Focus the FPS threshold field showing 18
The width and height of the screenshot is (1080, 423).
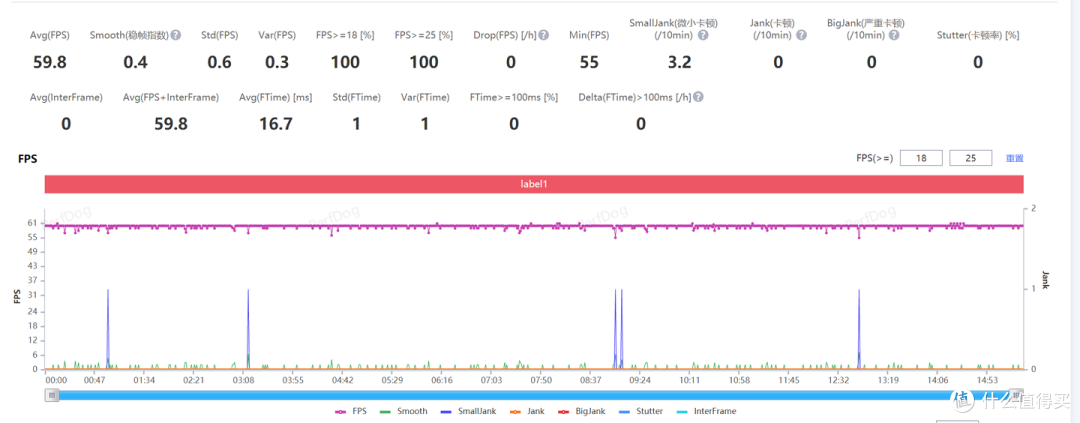click(x=921, y=158)
